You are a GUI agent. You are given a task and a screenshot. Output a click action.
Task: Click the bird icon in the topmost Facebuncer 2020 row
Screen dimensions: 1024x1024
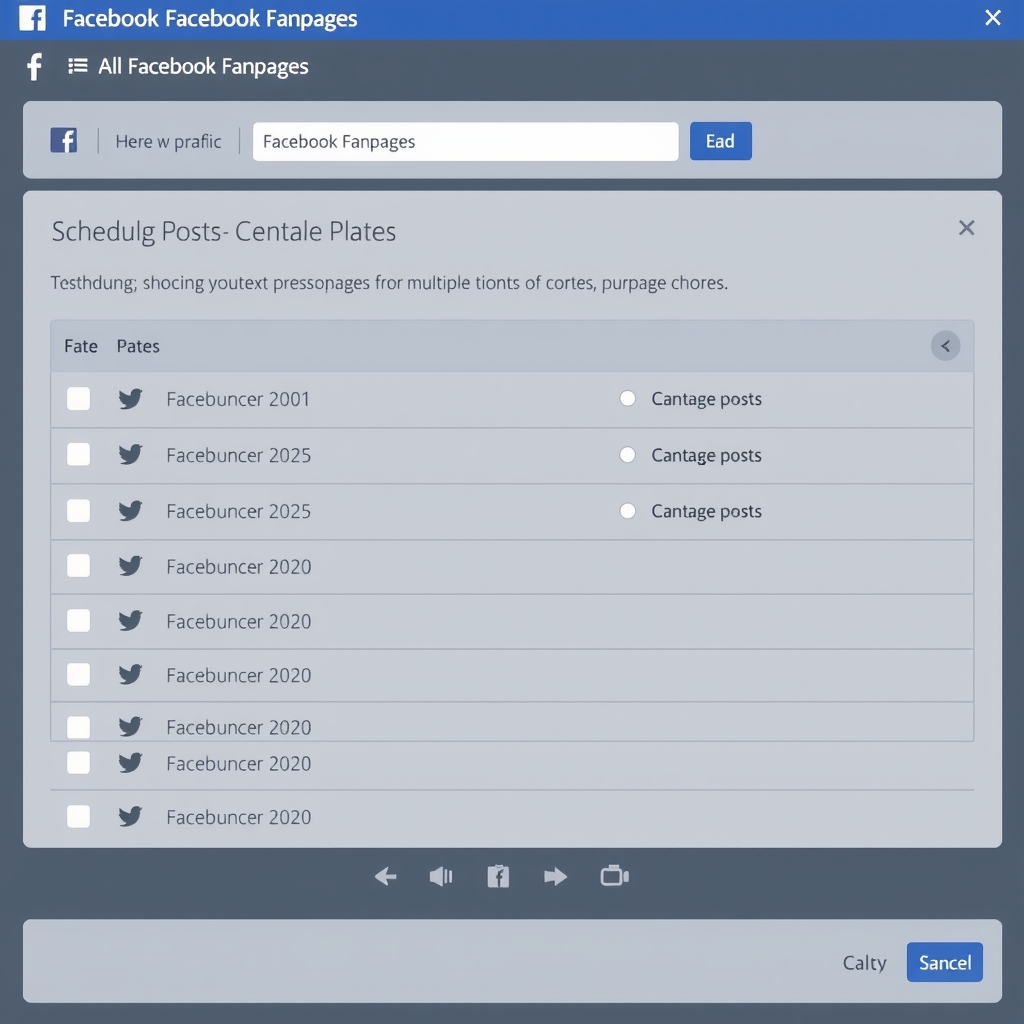(130, 566)
